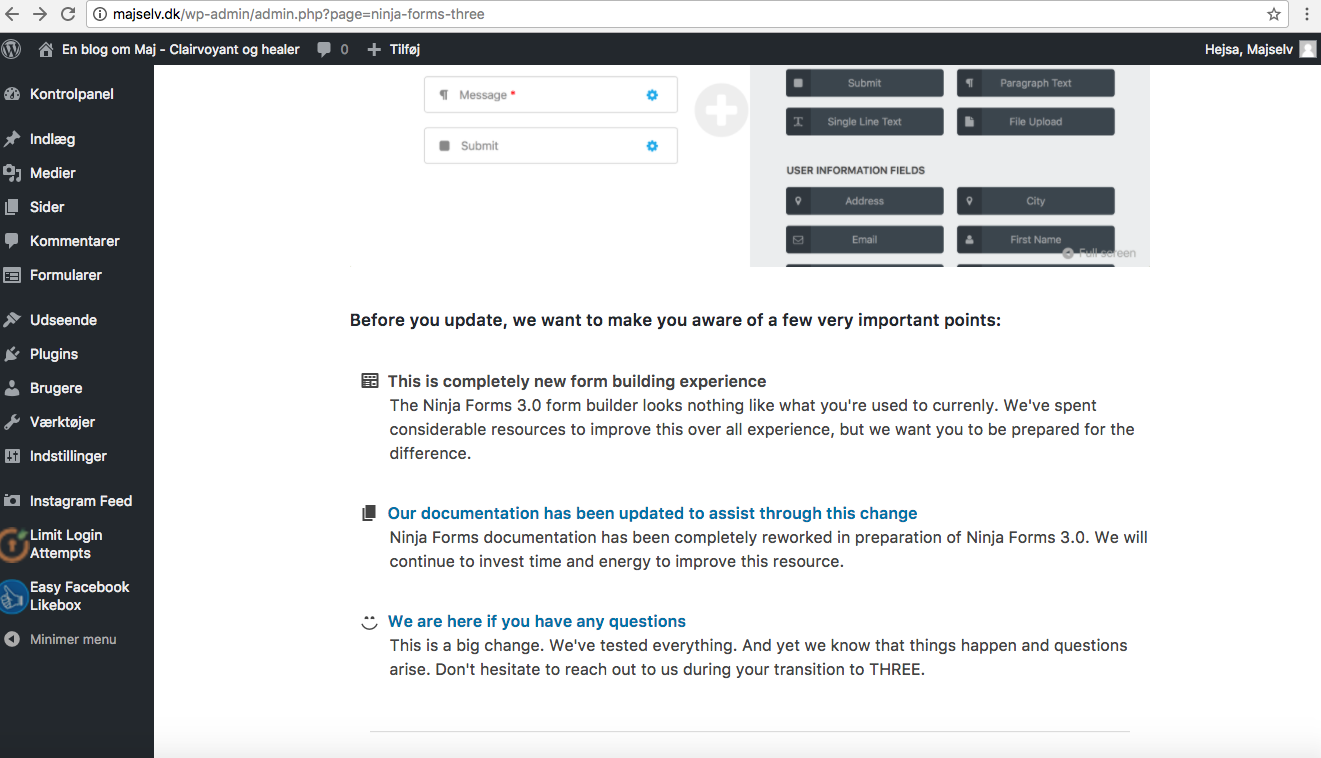Screen dimensions: 1321x758
Task: Click the Easy Facebook Likebox thumbs-up icon
Action: point(12,596)
